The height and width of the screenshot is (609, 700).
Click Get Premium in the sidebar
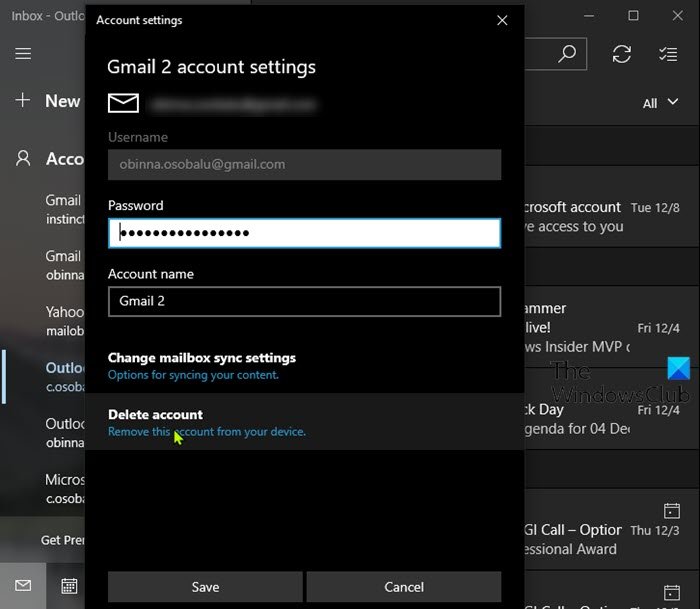[62, 540]
